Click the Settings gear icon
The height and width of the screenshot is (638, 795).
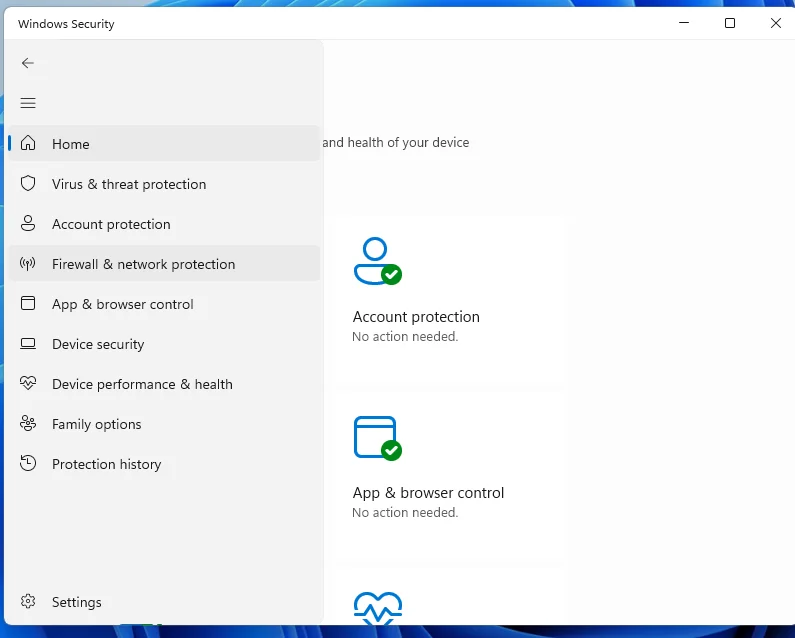point(28,602)
